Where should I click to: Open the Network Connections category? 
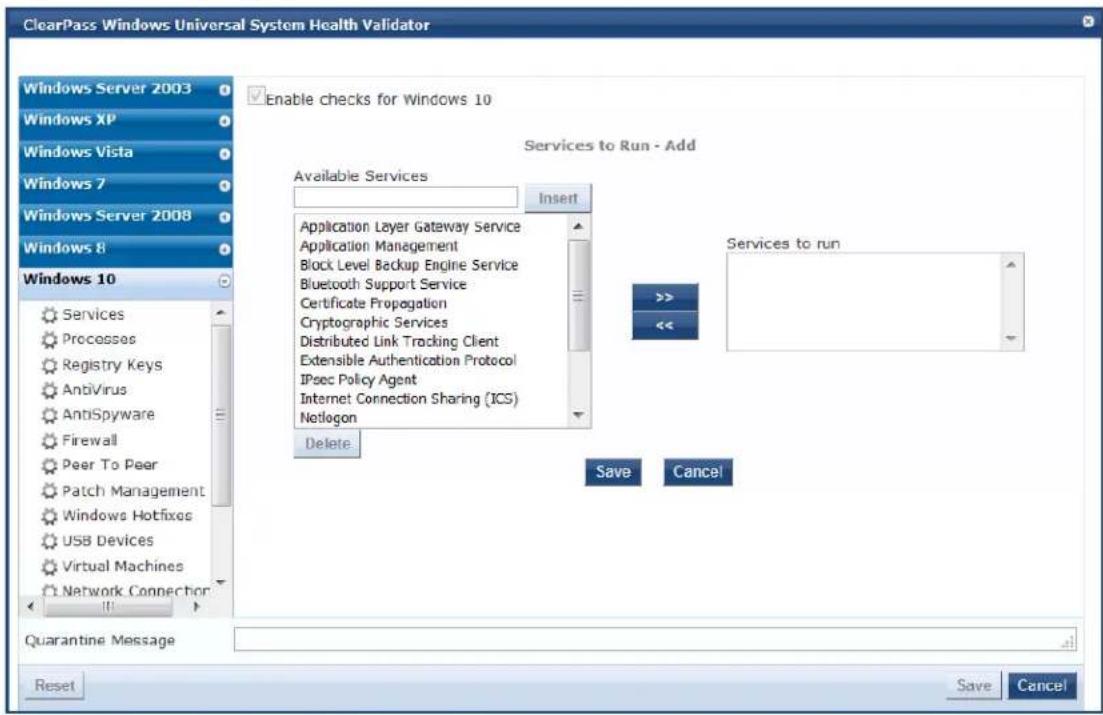click(135, 590)
